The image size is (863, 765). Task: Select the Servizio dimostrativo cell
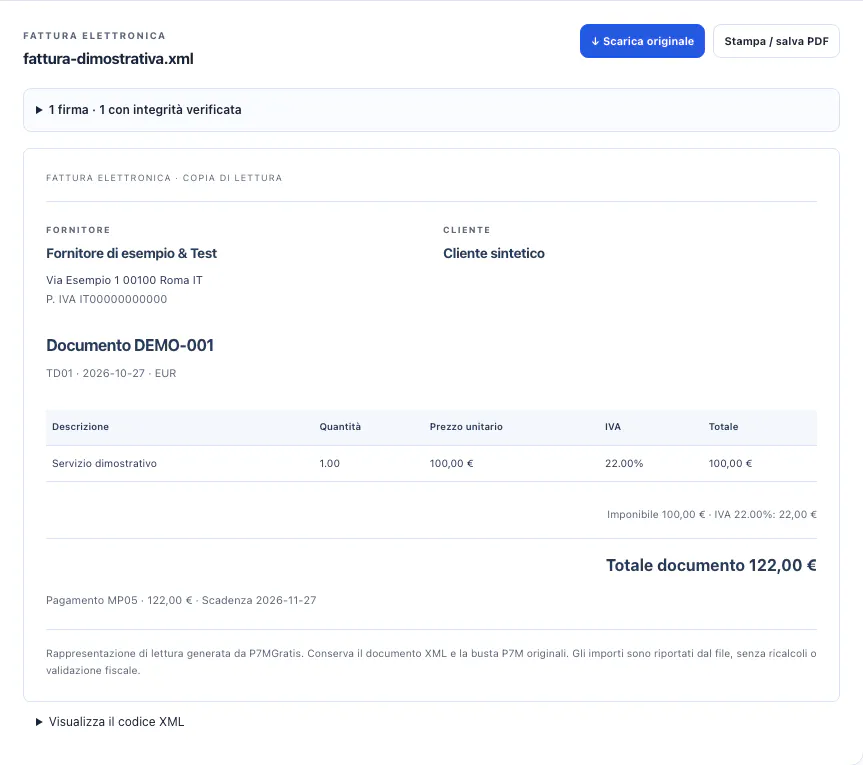coord(105,463)
